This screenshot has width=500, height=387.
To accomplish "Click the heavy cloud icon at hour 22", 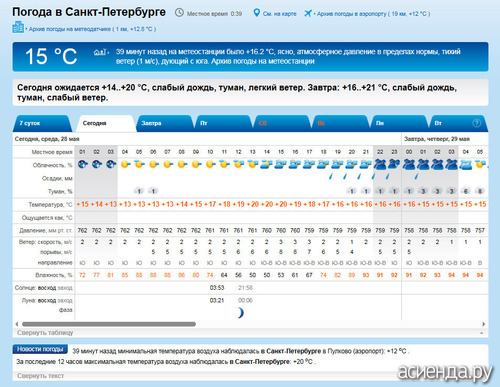I will coord(380,164).
